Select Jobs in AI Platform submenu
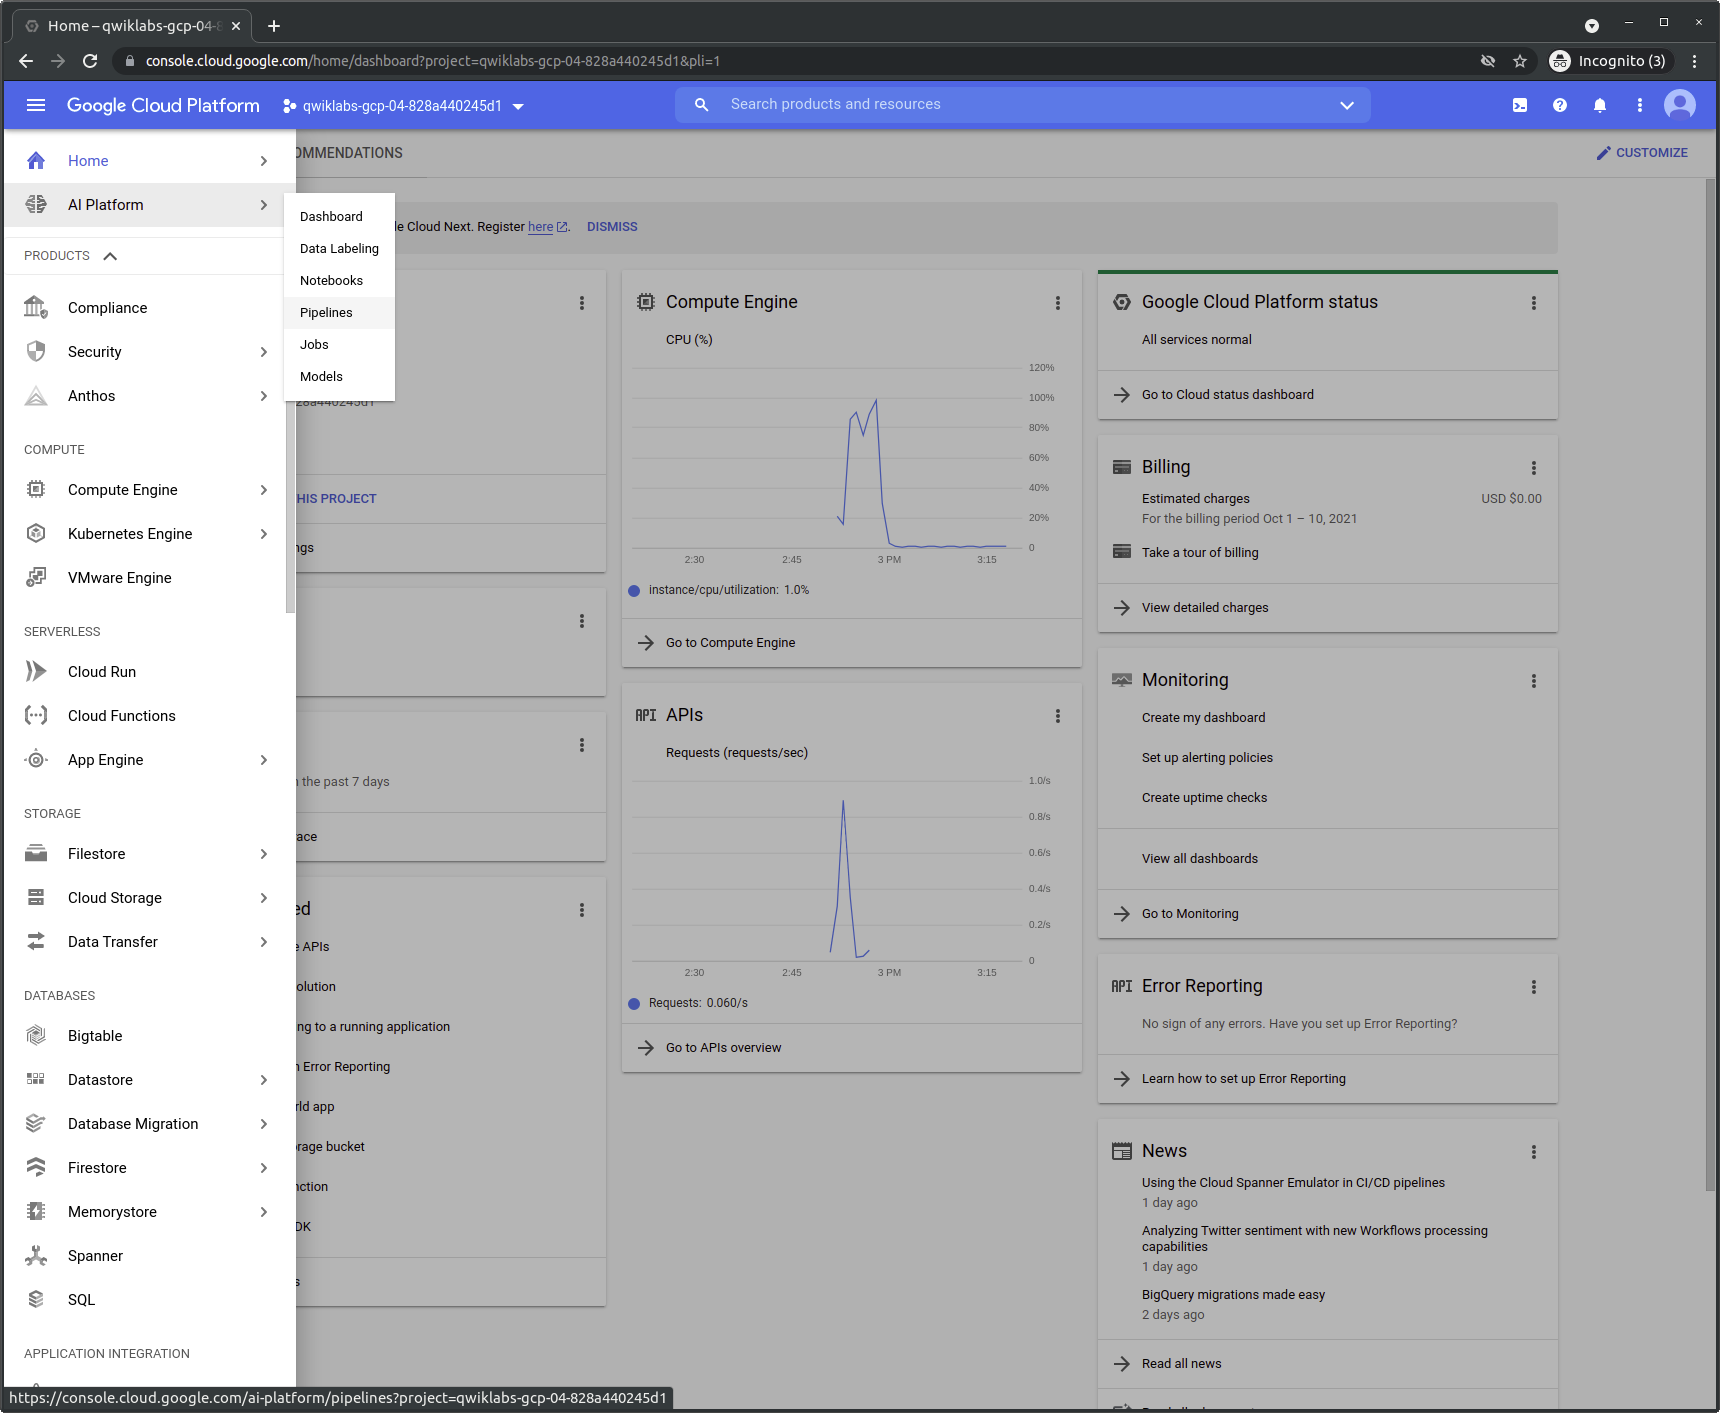 point(339,344)
